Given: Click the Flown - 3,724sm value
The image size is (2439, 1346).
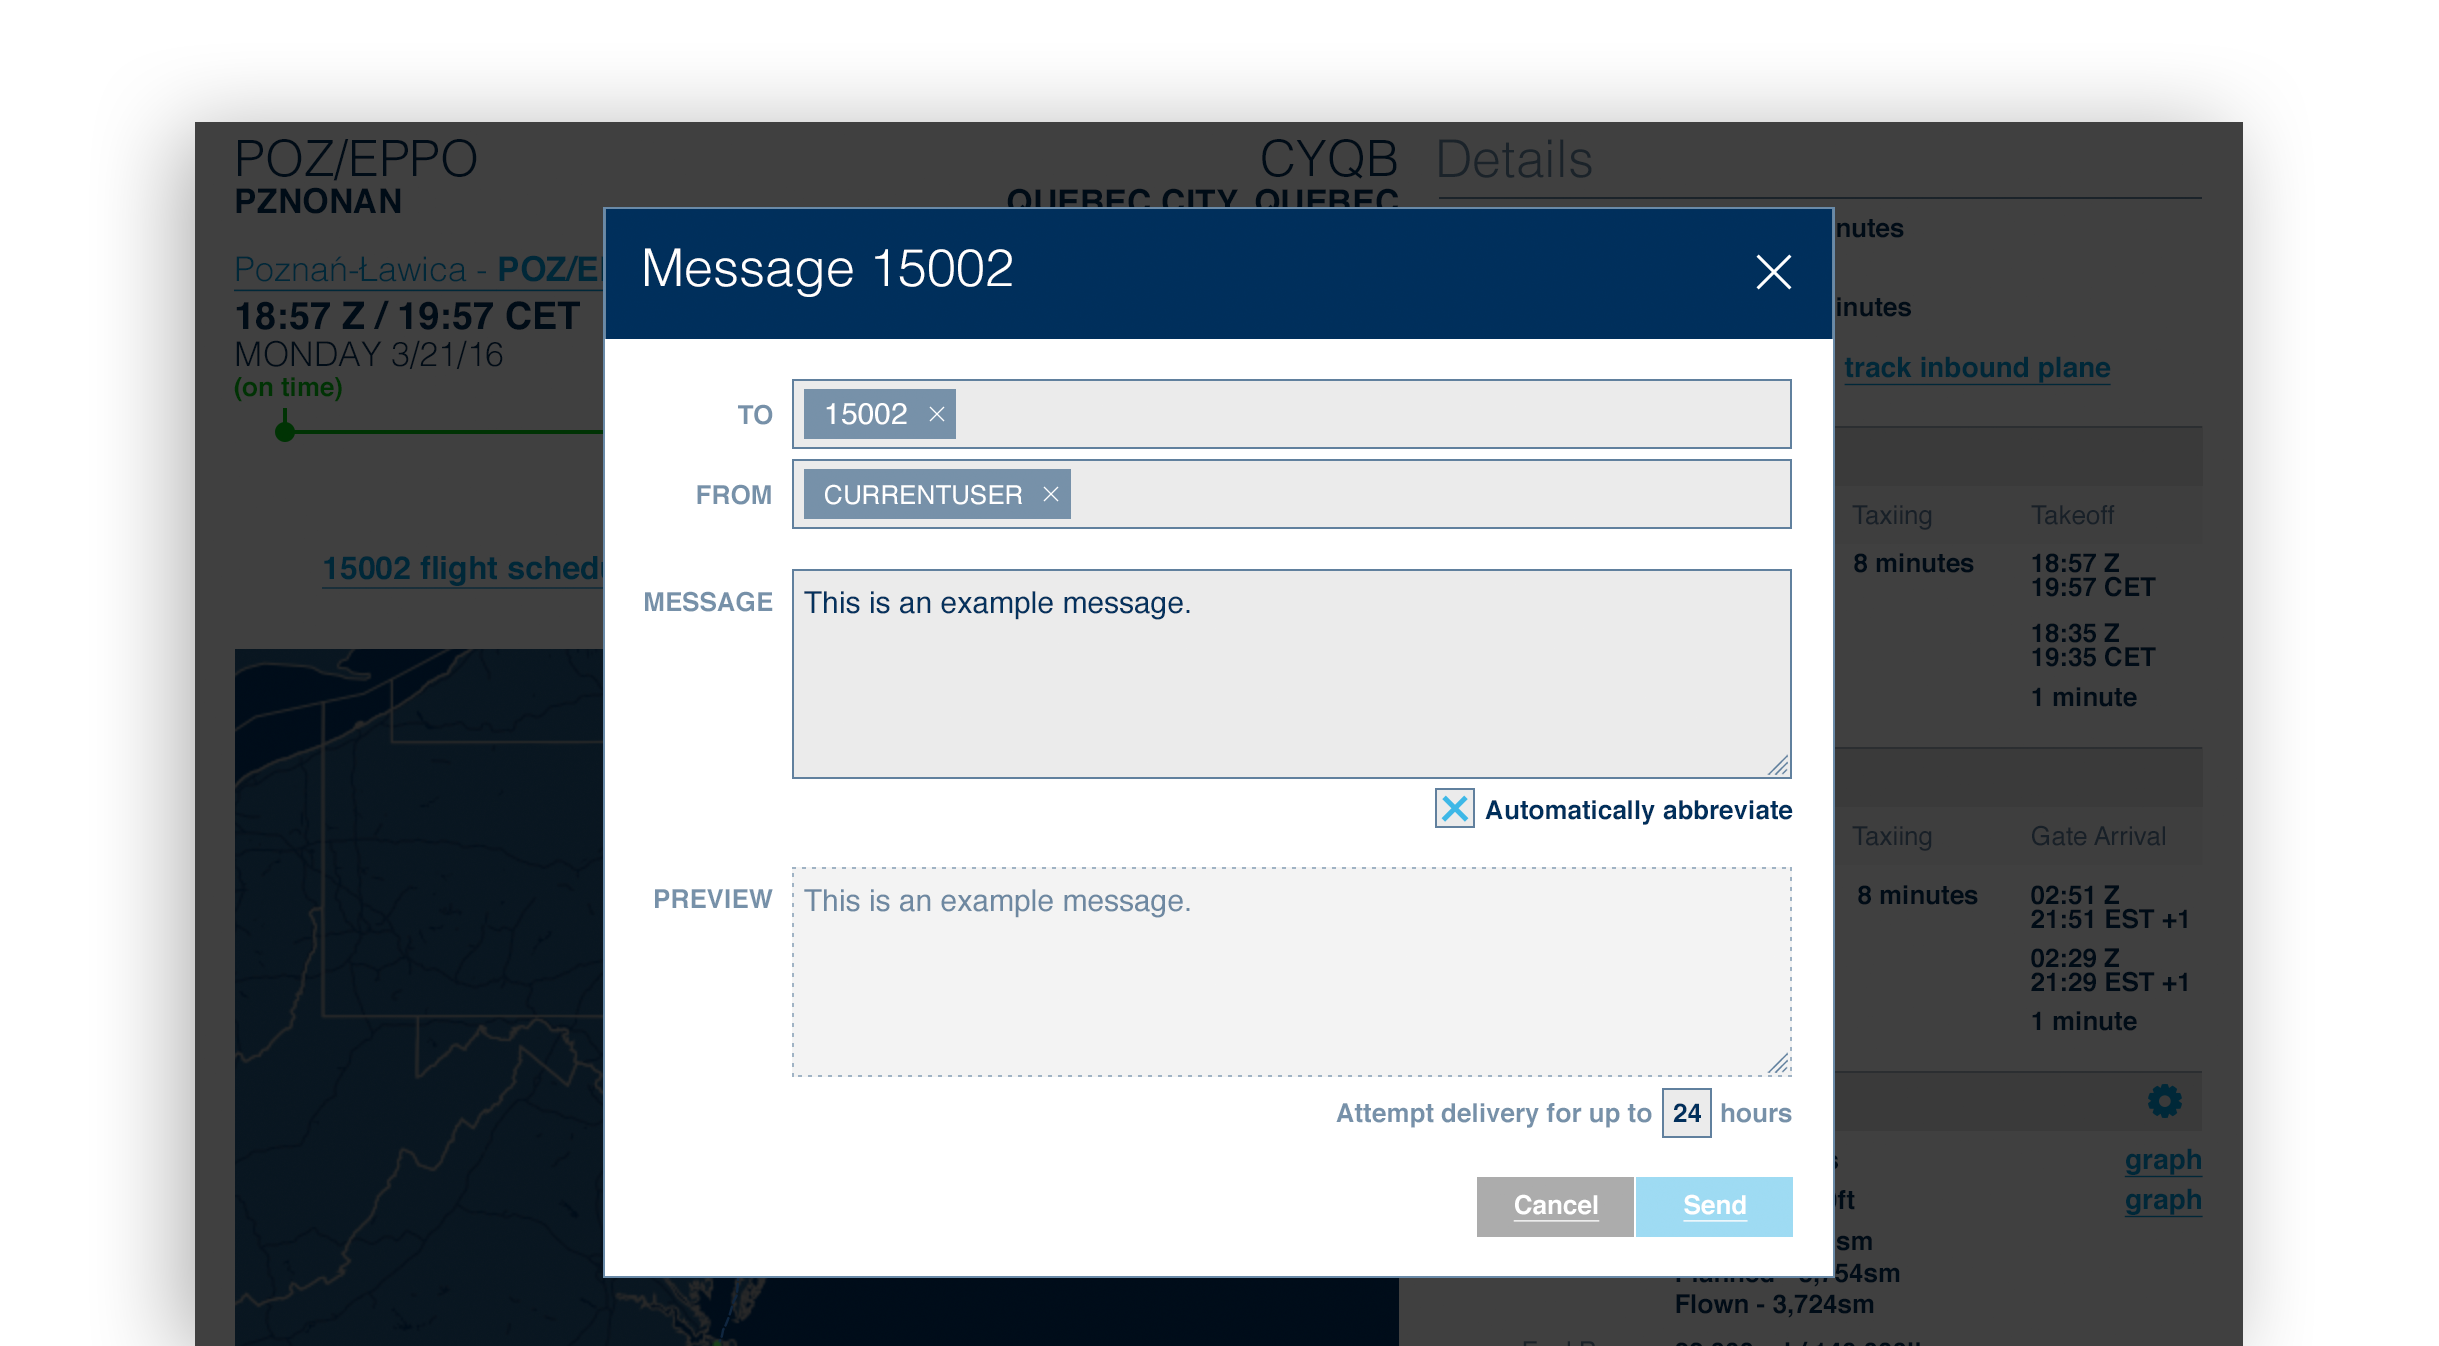Looking at the screenshot, I should [x=1775, y=1305].
